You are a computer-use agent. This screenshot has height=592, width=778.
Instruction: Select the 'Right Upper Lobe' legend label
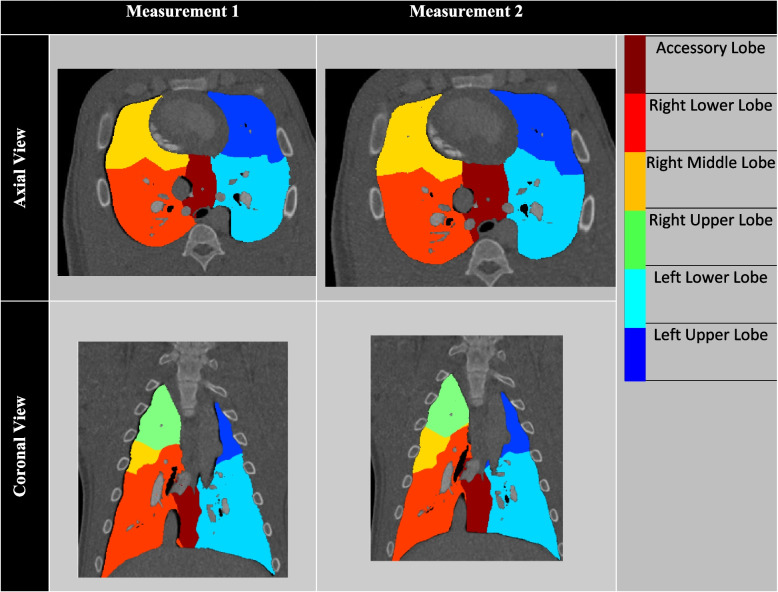tap(710, 220)
